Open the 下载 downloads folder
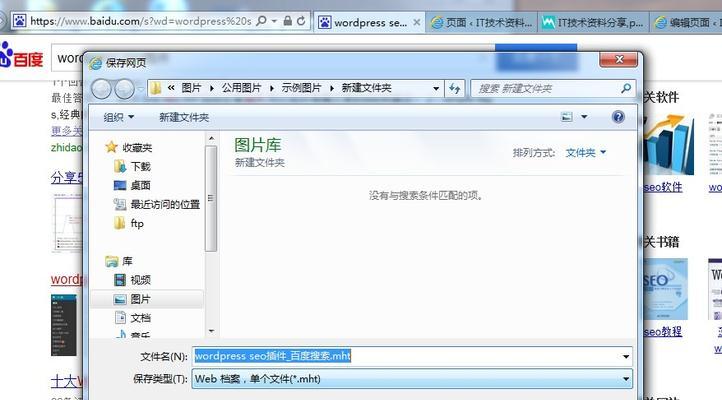The height and width of the screenshot is (400, 722). (x=133, y=166)
